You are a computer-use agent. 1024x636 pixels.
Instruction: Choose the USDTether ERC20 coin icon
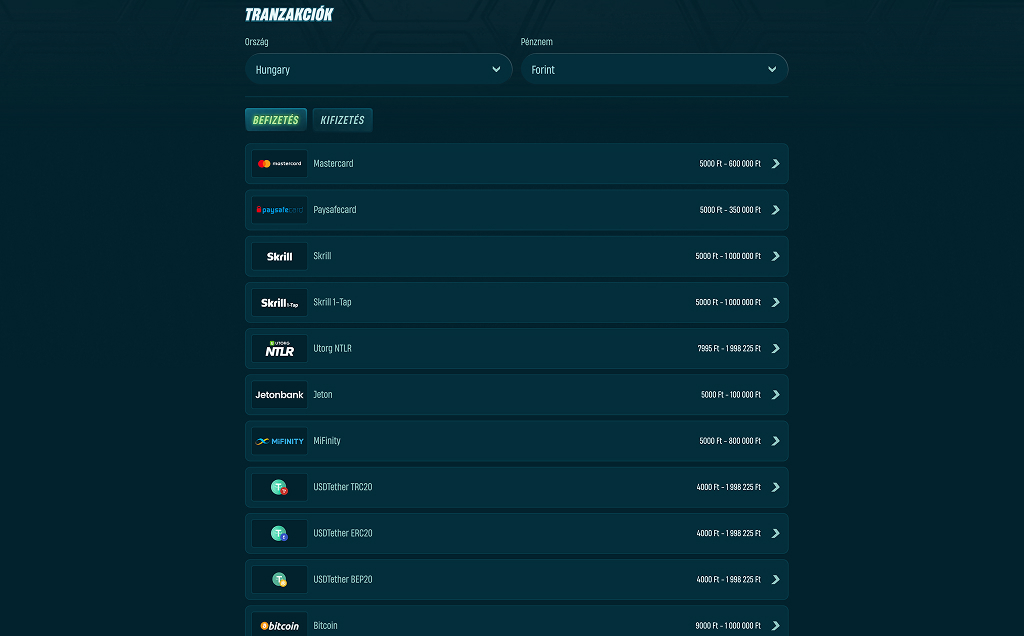coord(280,533)
